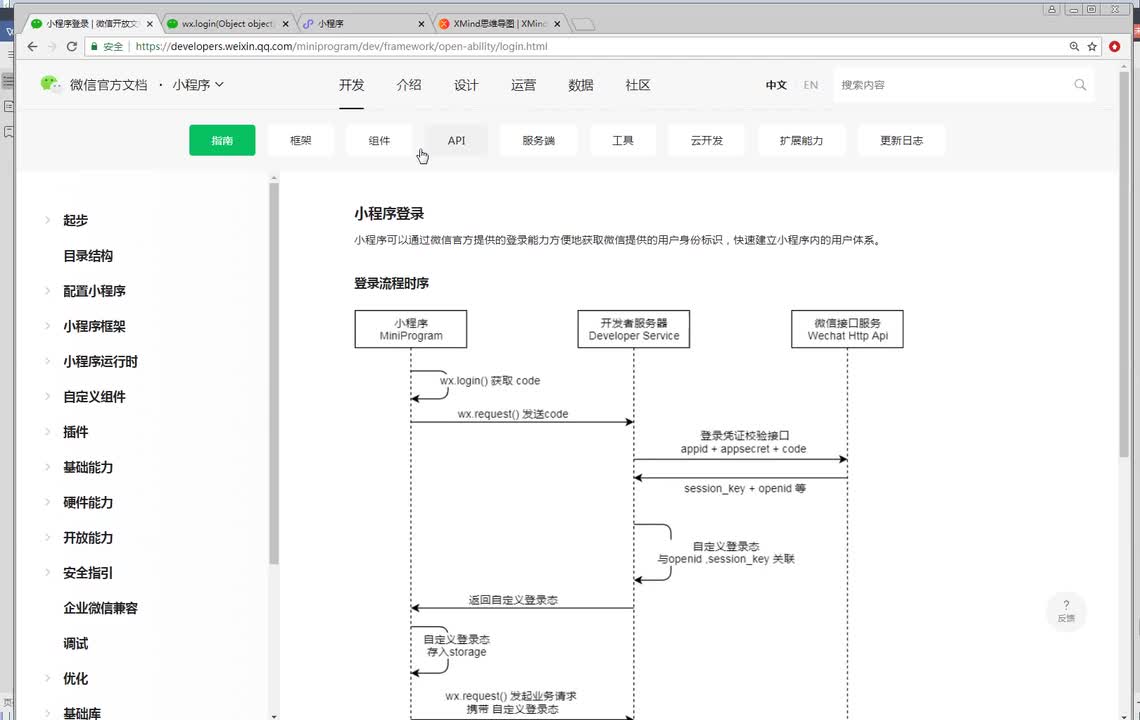The height and width of the screenshot is (720, 1140).
Task: Click the search magnifier icon
Action: point(1080,85)
